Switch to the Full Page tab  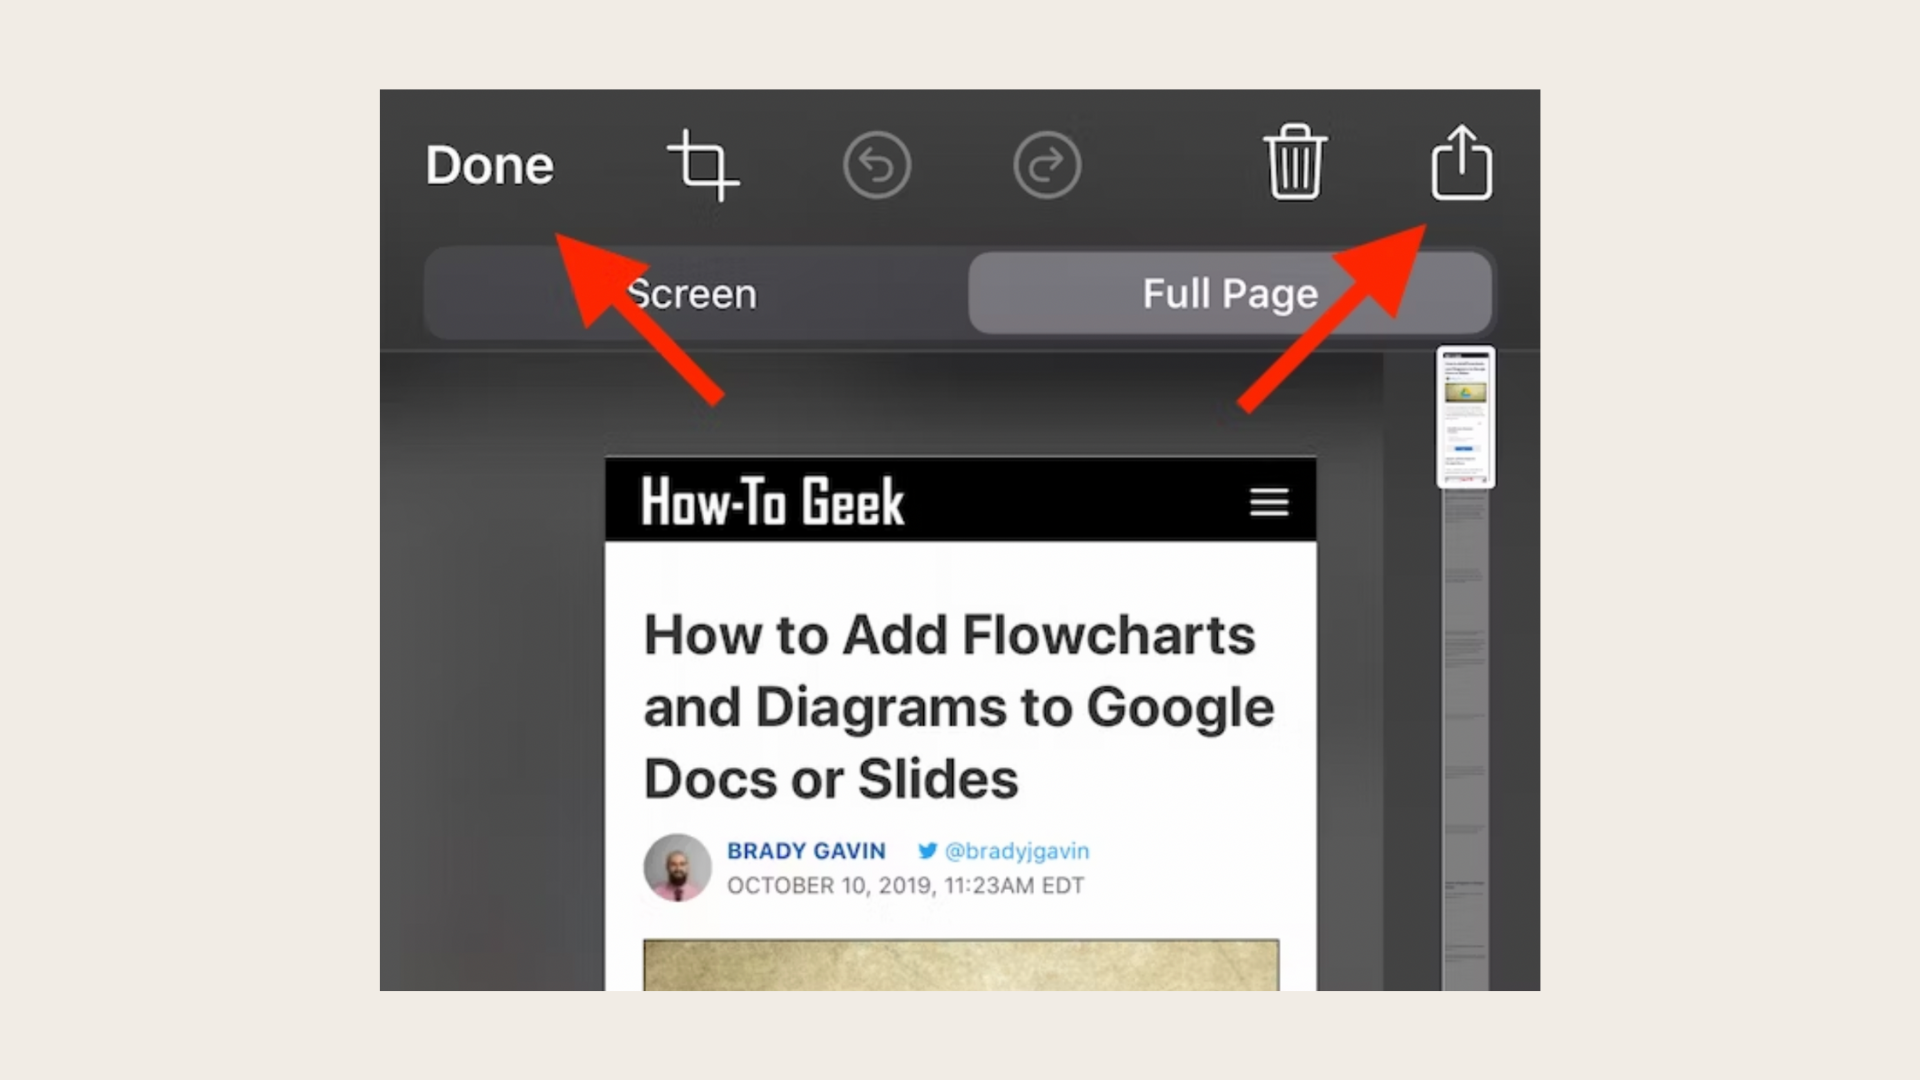(1230, 293)
